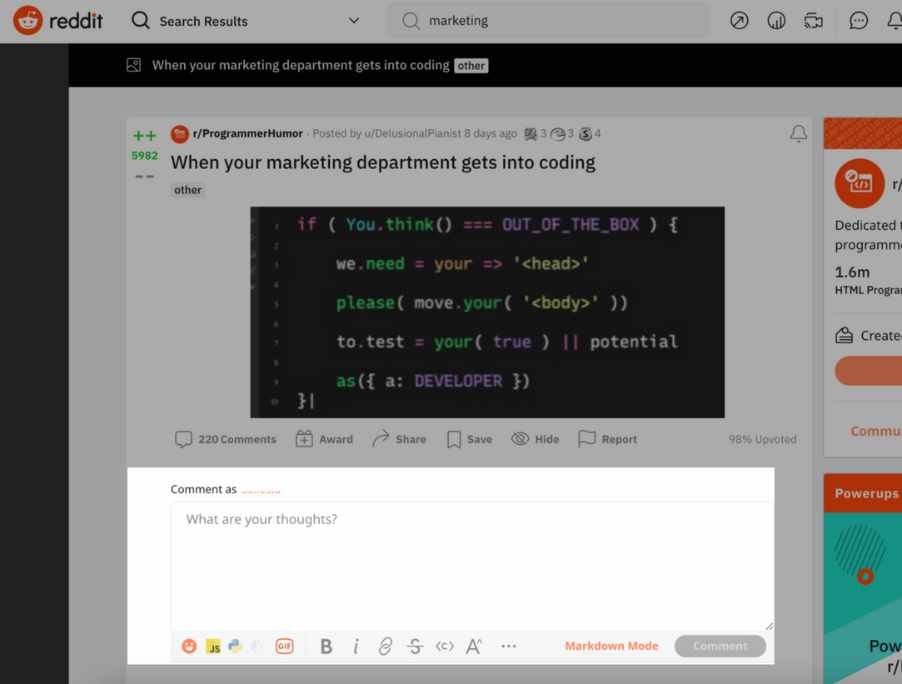Upvote the post with the ++ button
Viewport: 902px width, 684px height.
[x=145, y=136]
